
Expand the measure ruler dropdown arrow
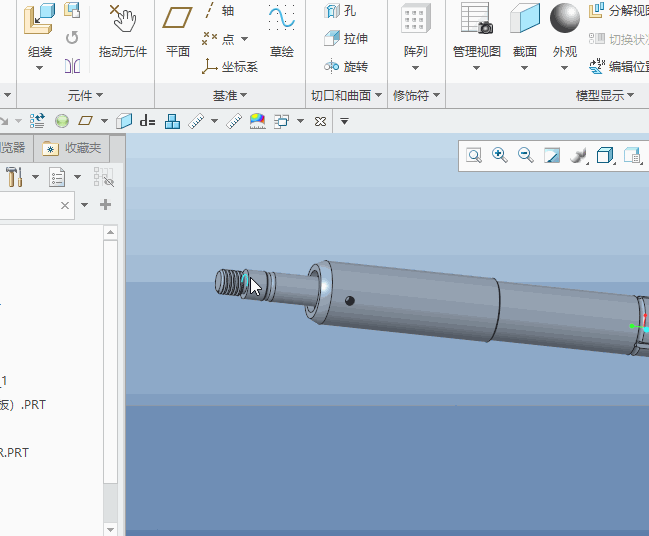click(214, 121)
